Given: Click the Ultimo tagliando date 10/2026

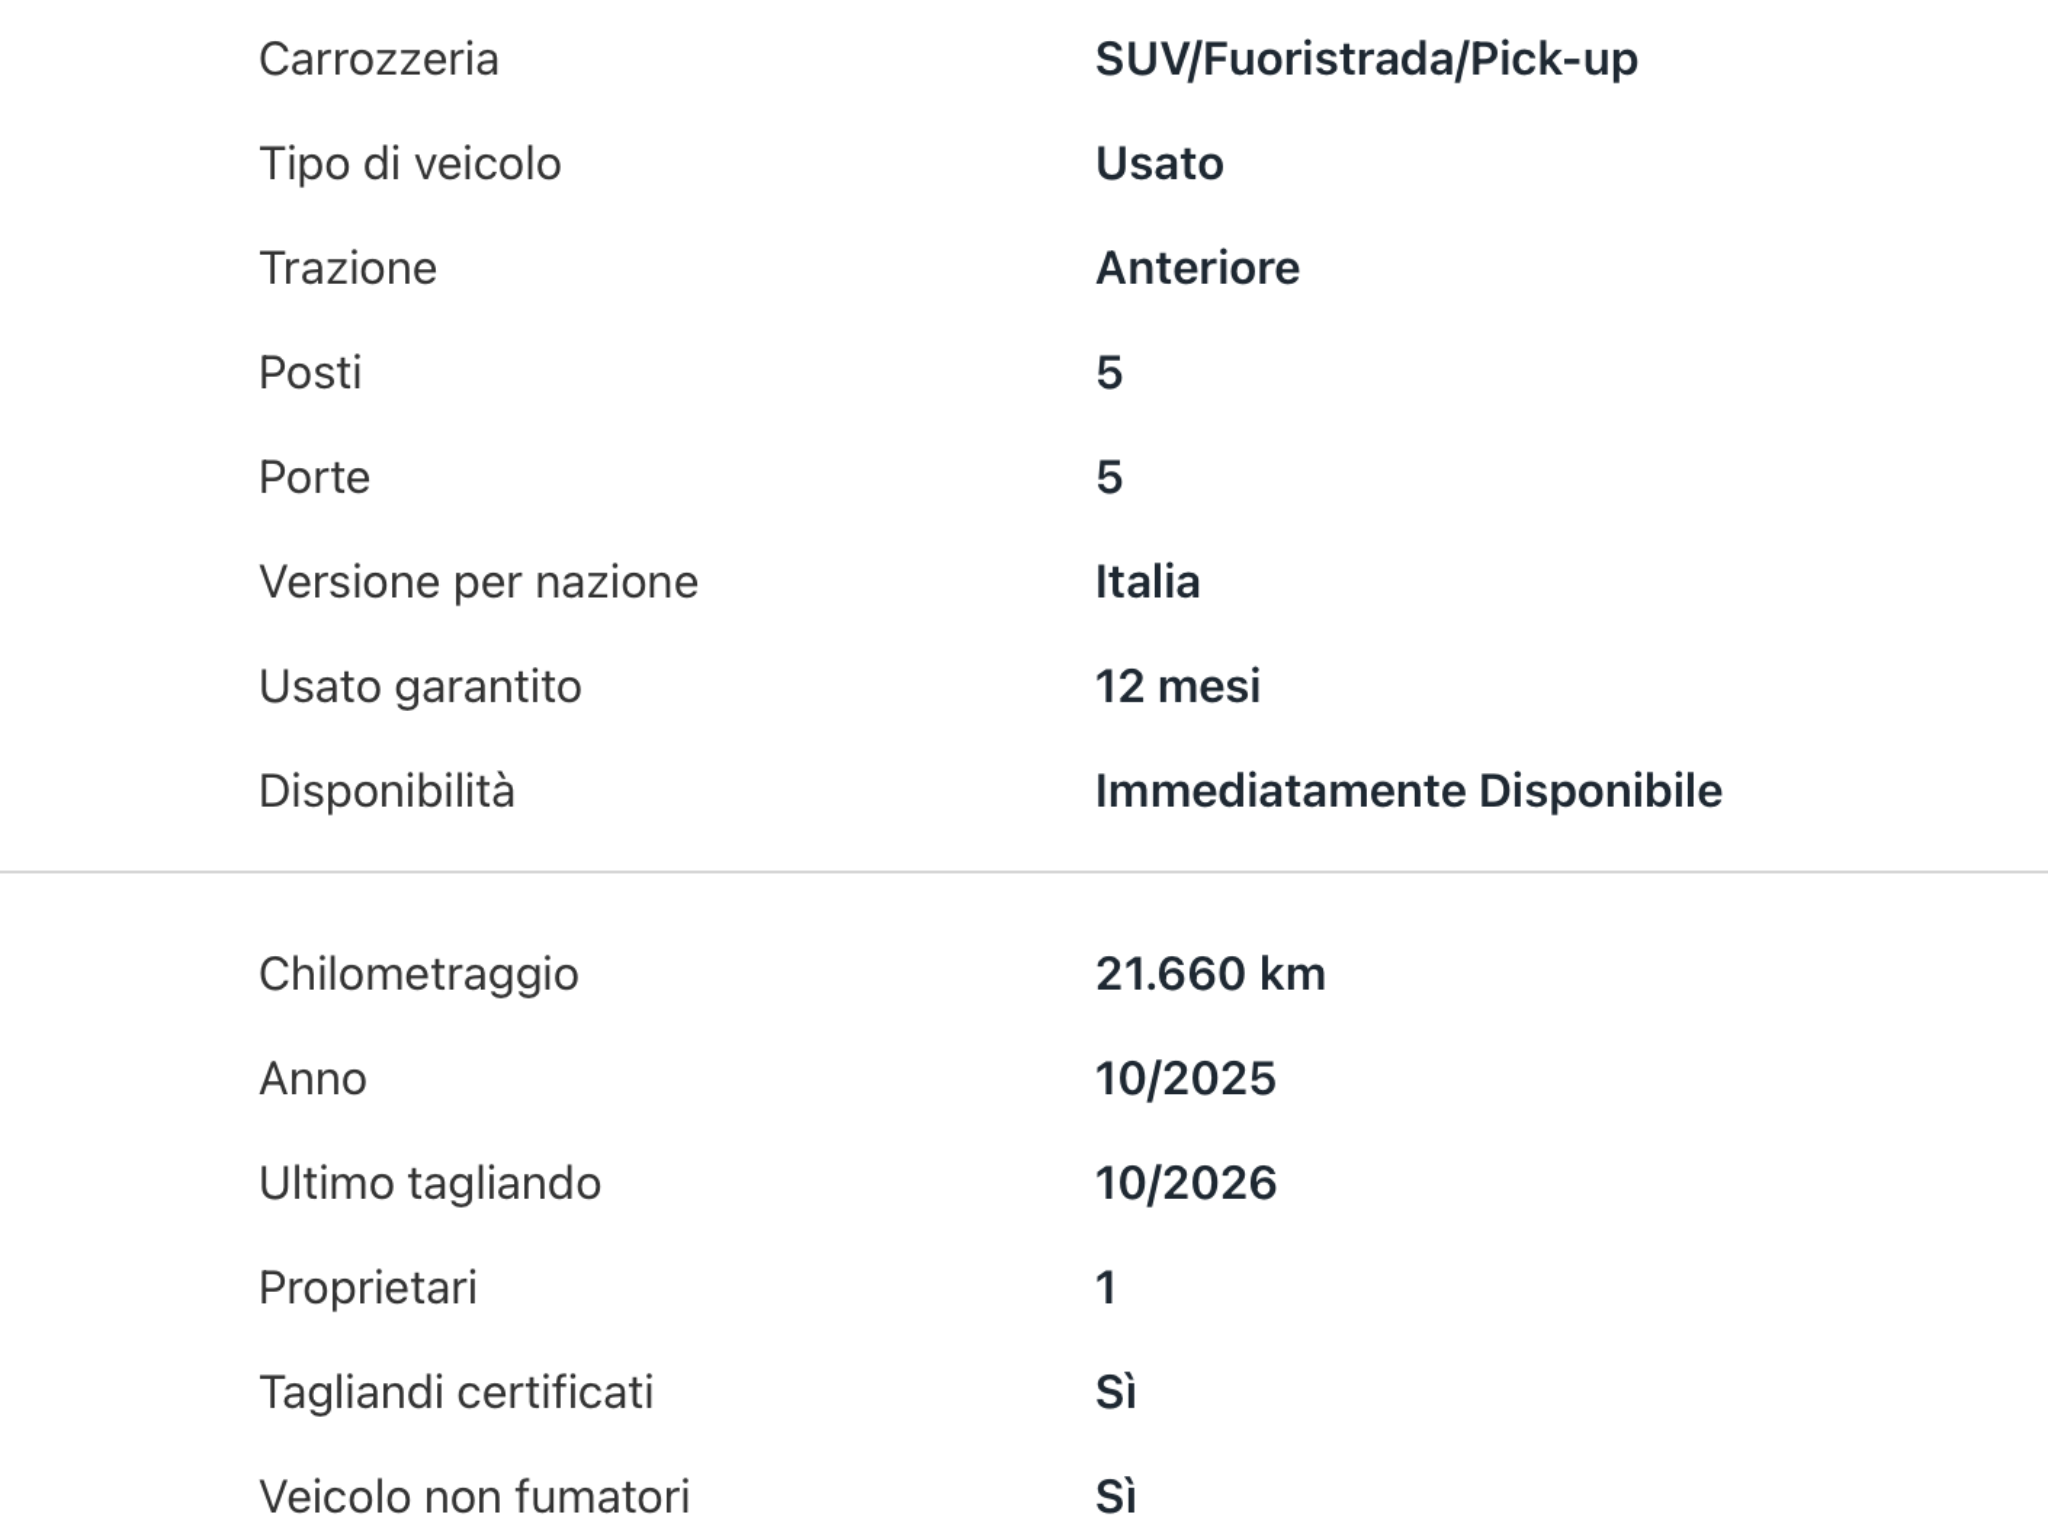Looking at the screenshot, I should 1186,1183.
